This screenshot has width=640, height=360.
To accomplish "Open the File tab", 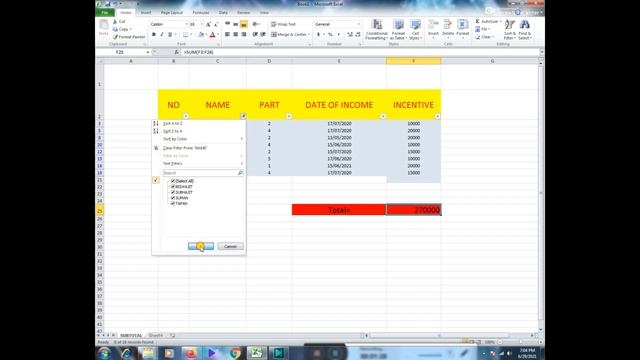I will pyautogui.click(x=105, y=13).
